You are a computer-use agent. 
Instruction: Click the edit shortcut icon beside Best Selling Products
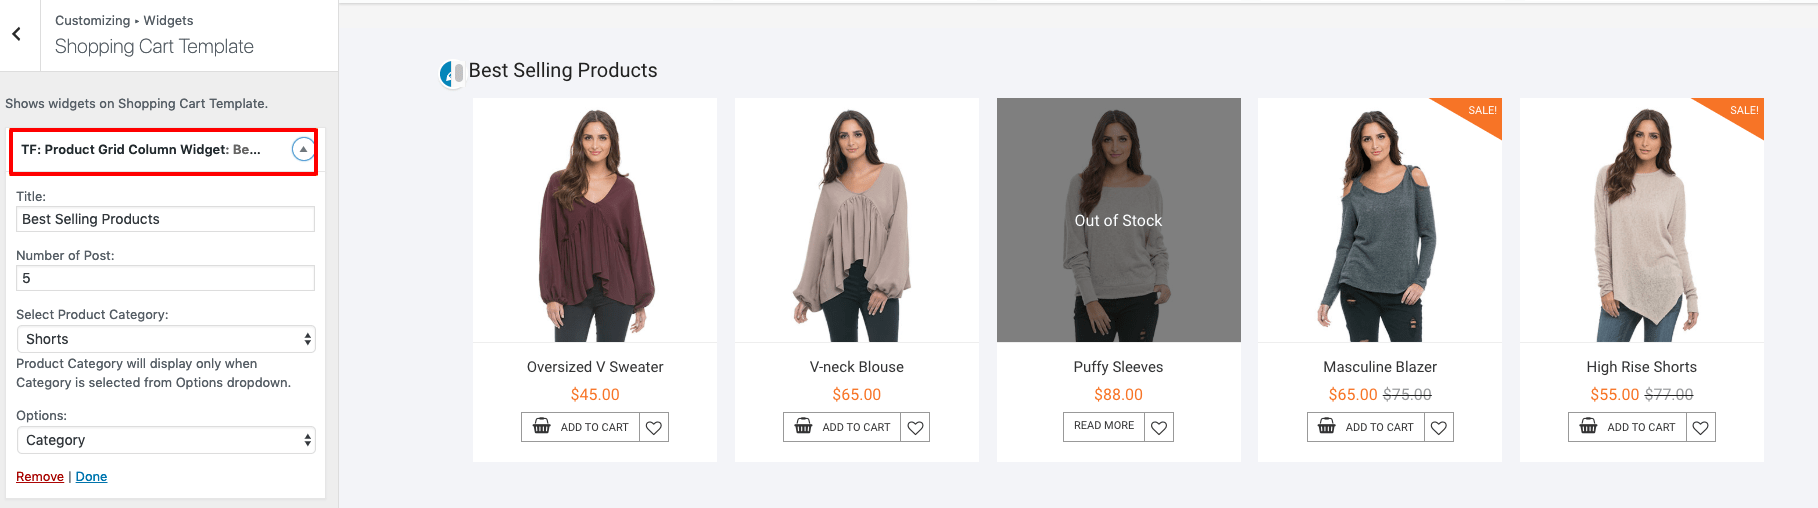451,73
